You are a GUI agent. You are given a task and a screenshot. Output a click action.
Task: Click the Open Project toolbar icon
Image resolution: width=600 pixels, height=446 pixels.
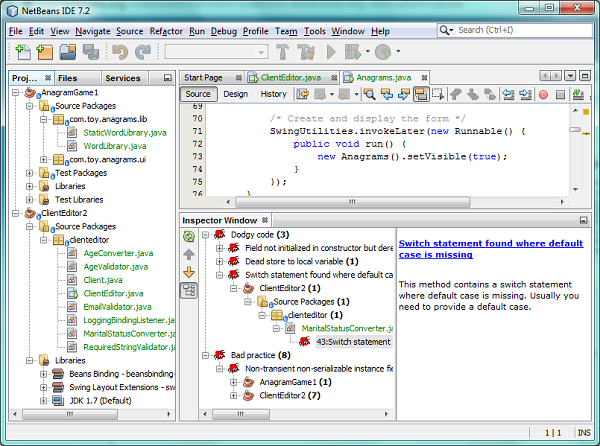pyautogui.click(x=68, y=52)
